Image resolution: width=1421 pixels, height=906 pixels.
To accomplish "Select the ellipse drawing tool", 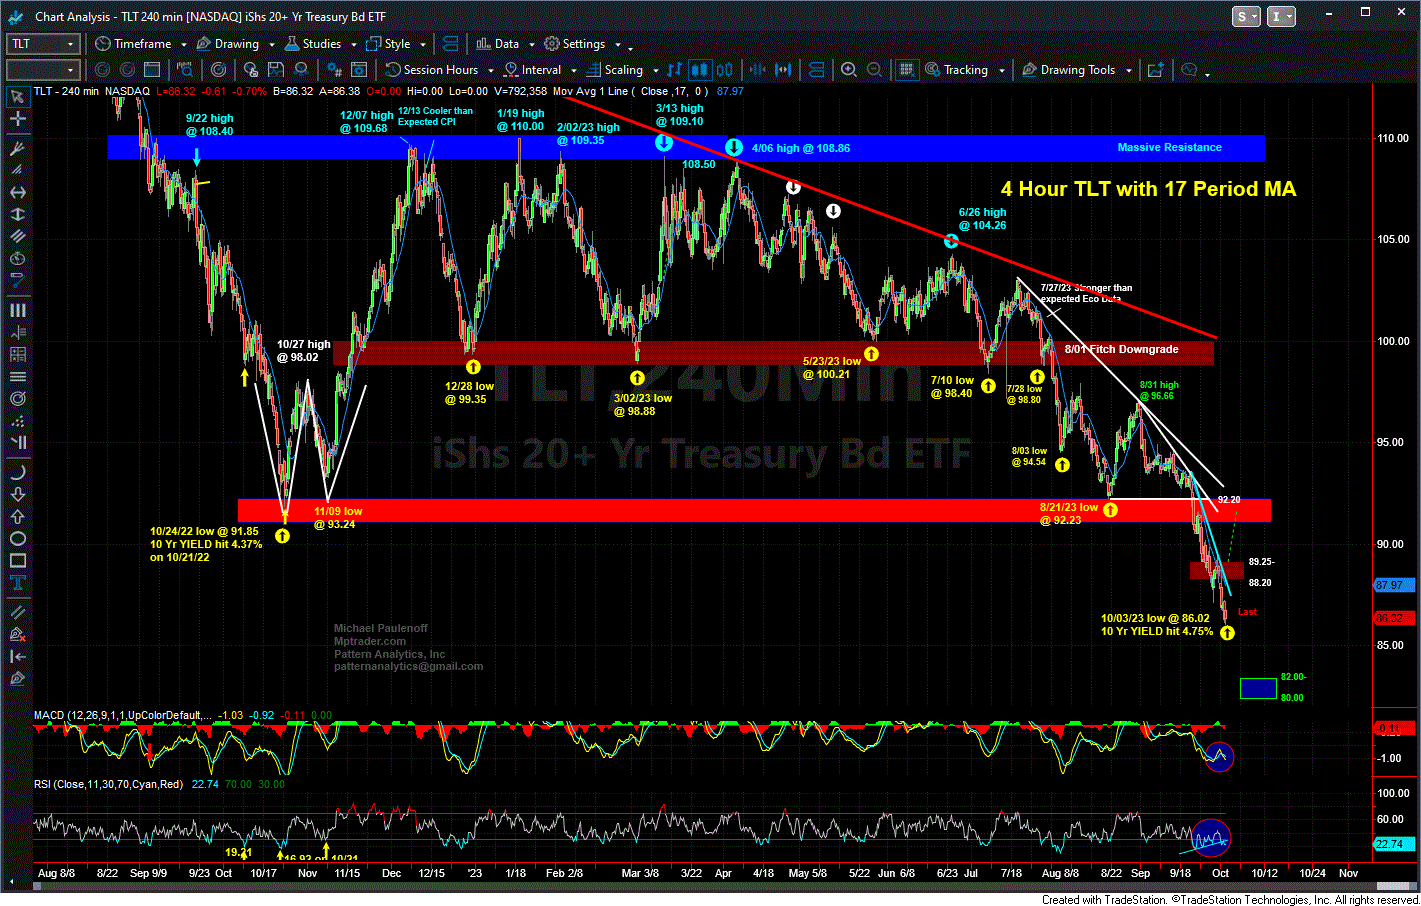I will pos(17,538).
